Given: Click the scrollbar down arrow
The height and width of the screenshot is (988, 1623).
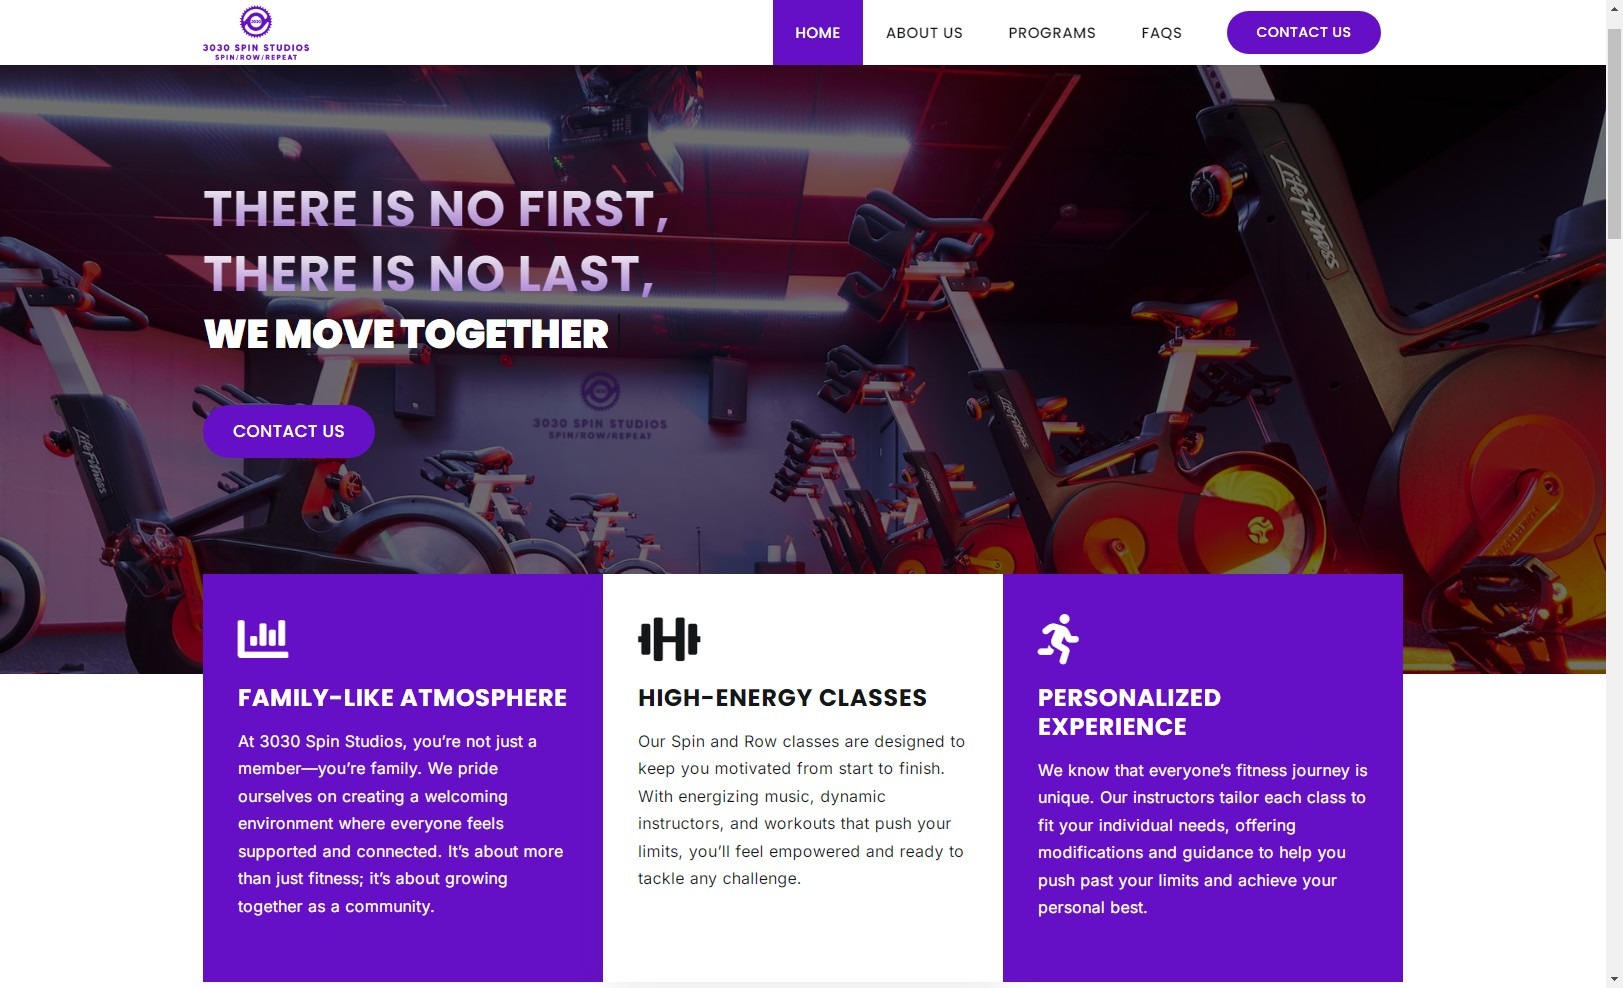Looking at the screenshot, I should (x=1614, y=979).
